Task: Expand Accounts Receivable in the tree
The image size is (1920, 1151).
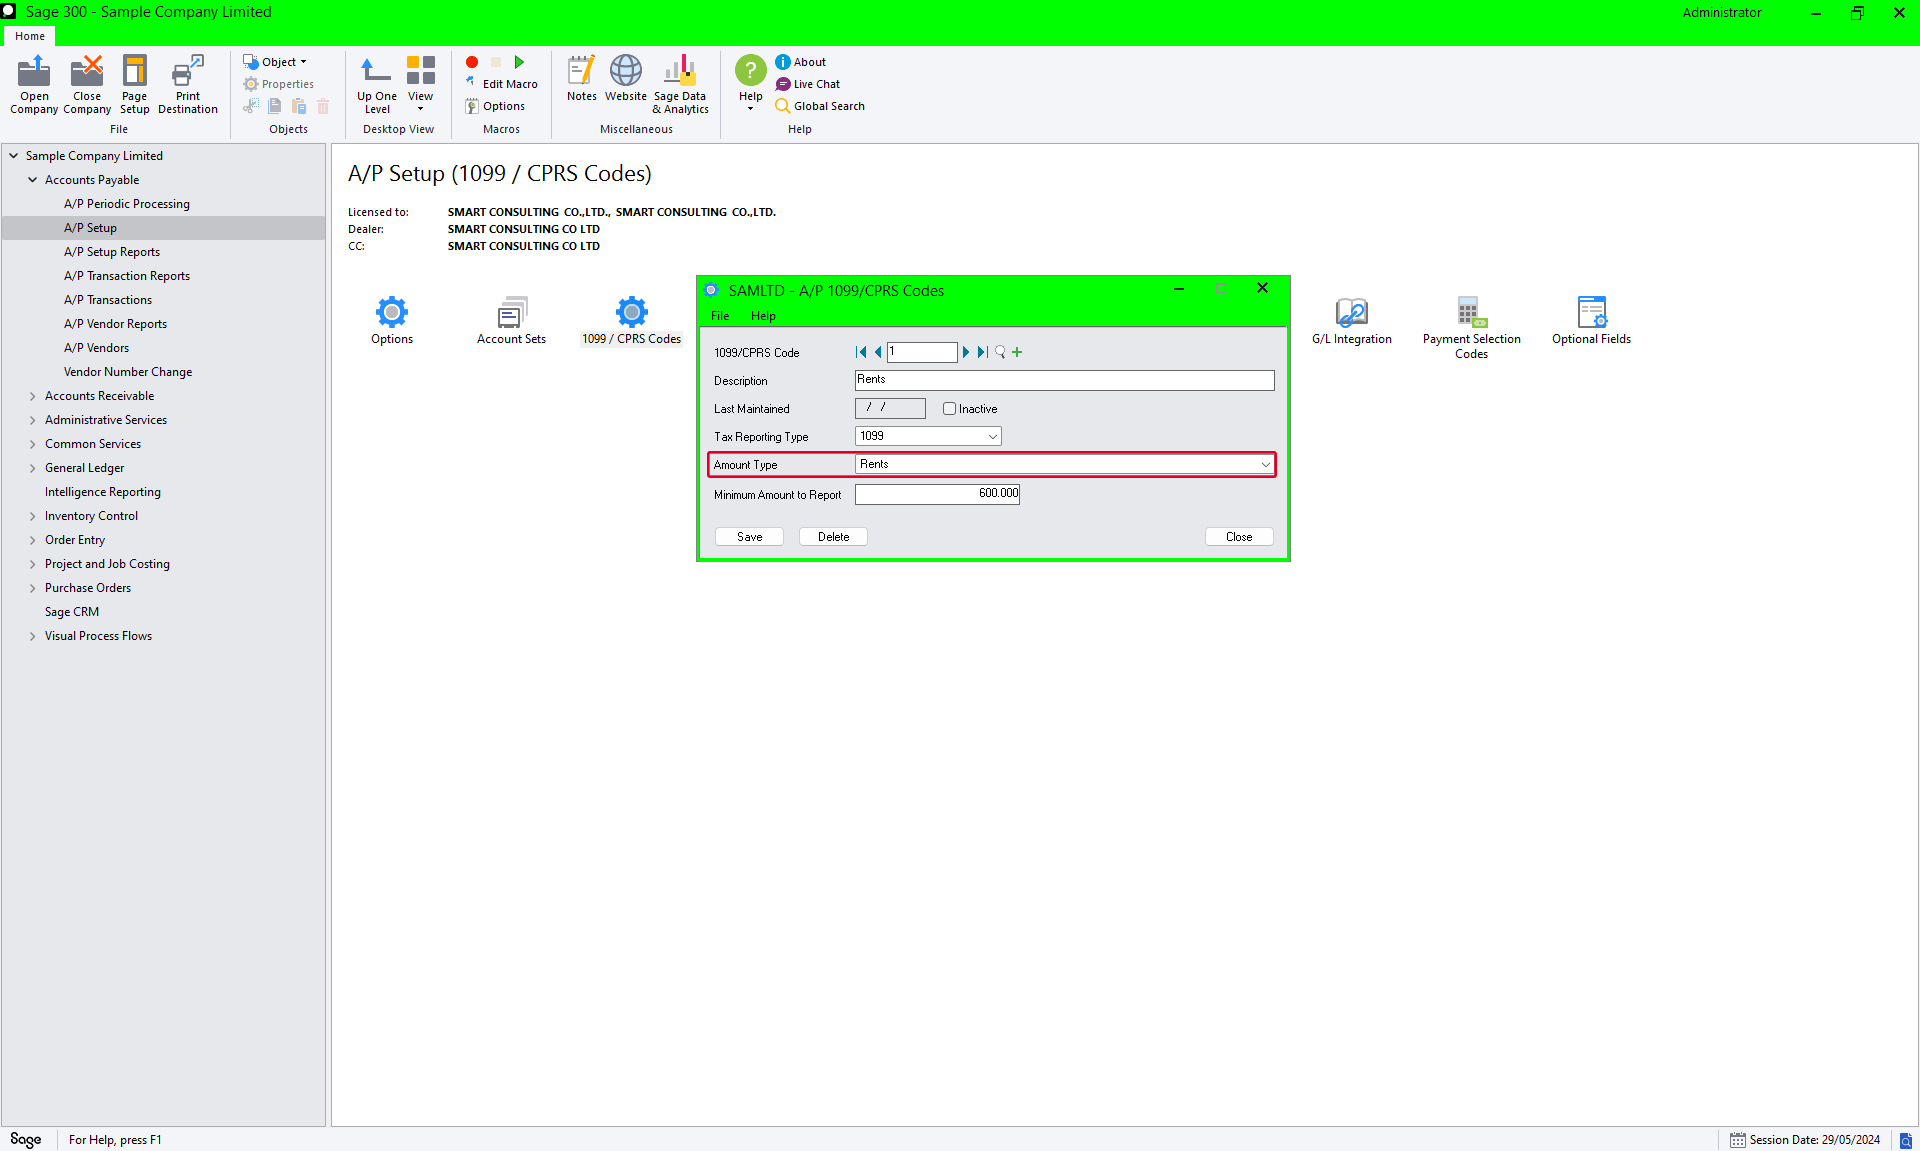Action: (33, 396)
